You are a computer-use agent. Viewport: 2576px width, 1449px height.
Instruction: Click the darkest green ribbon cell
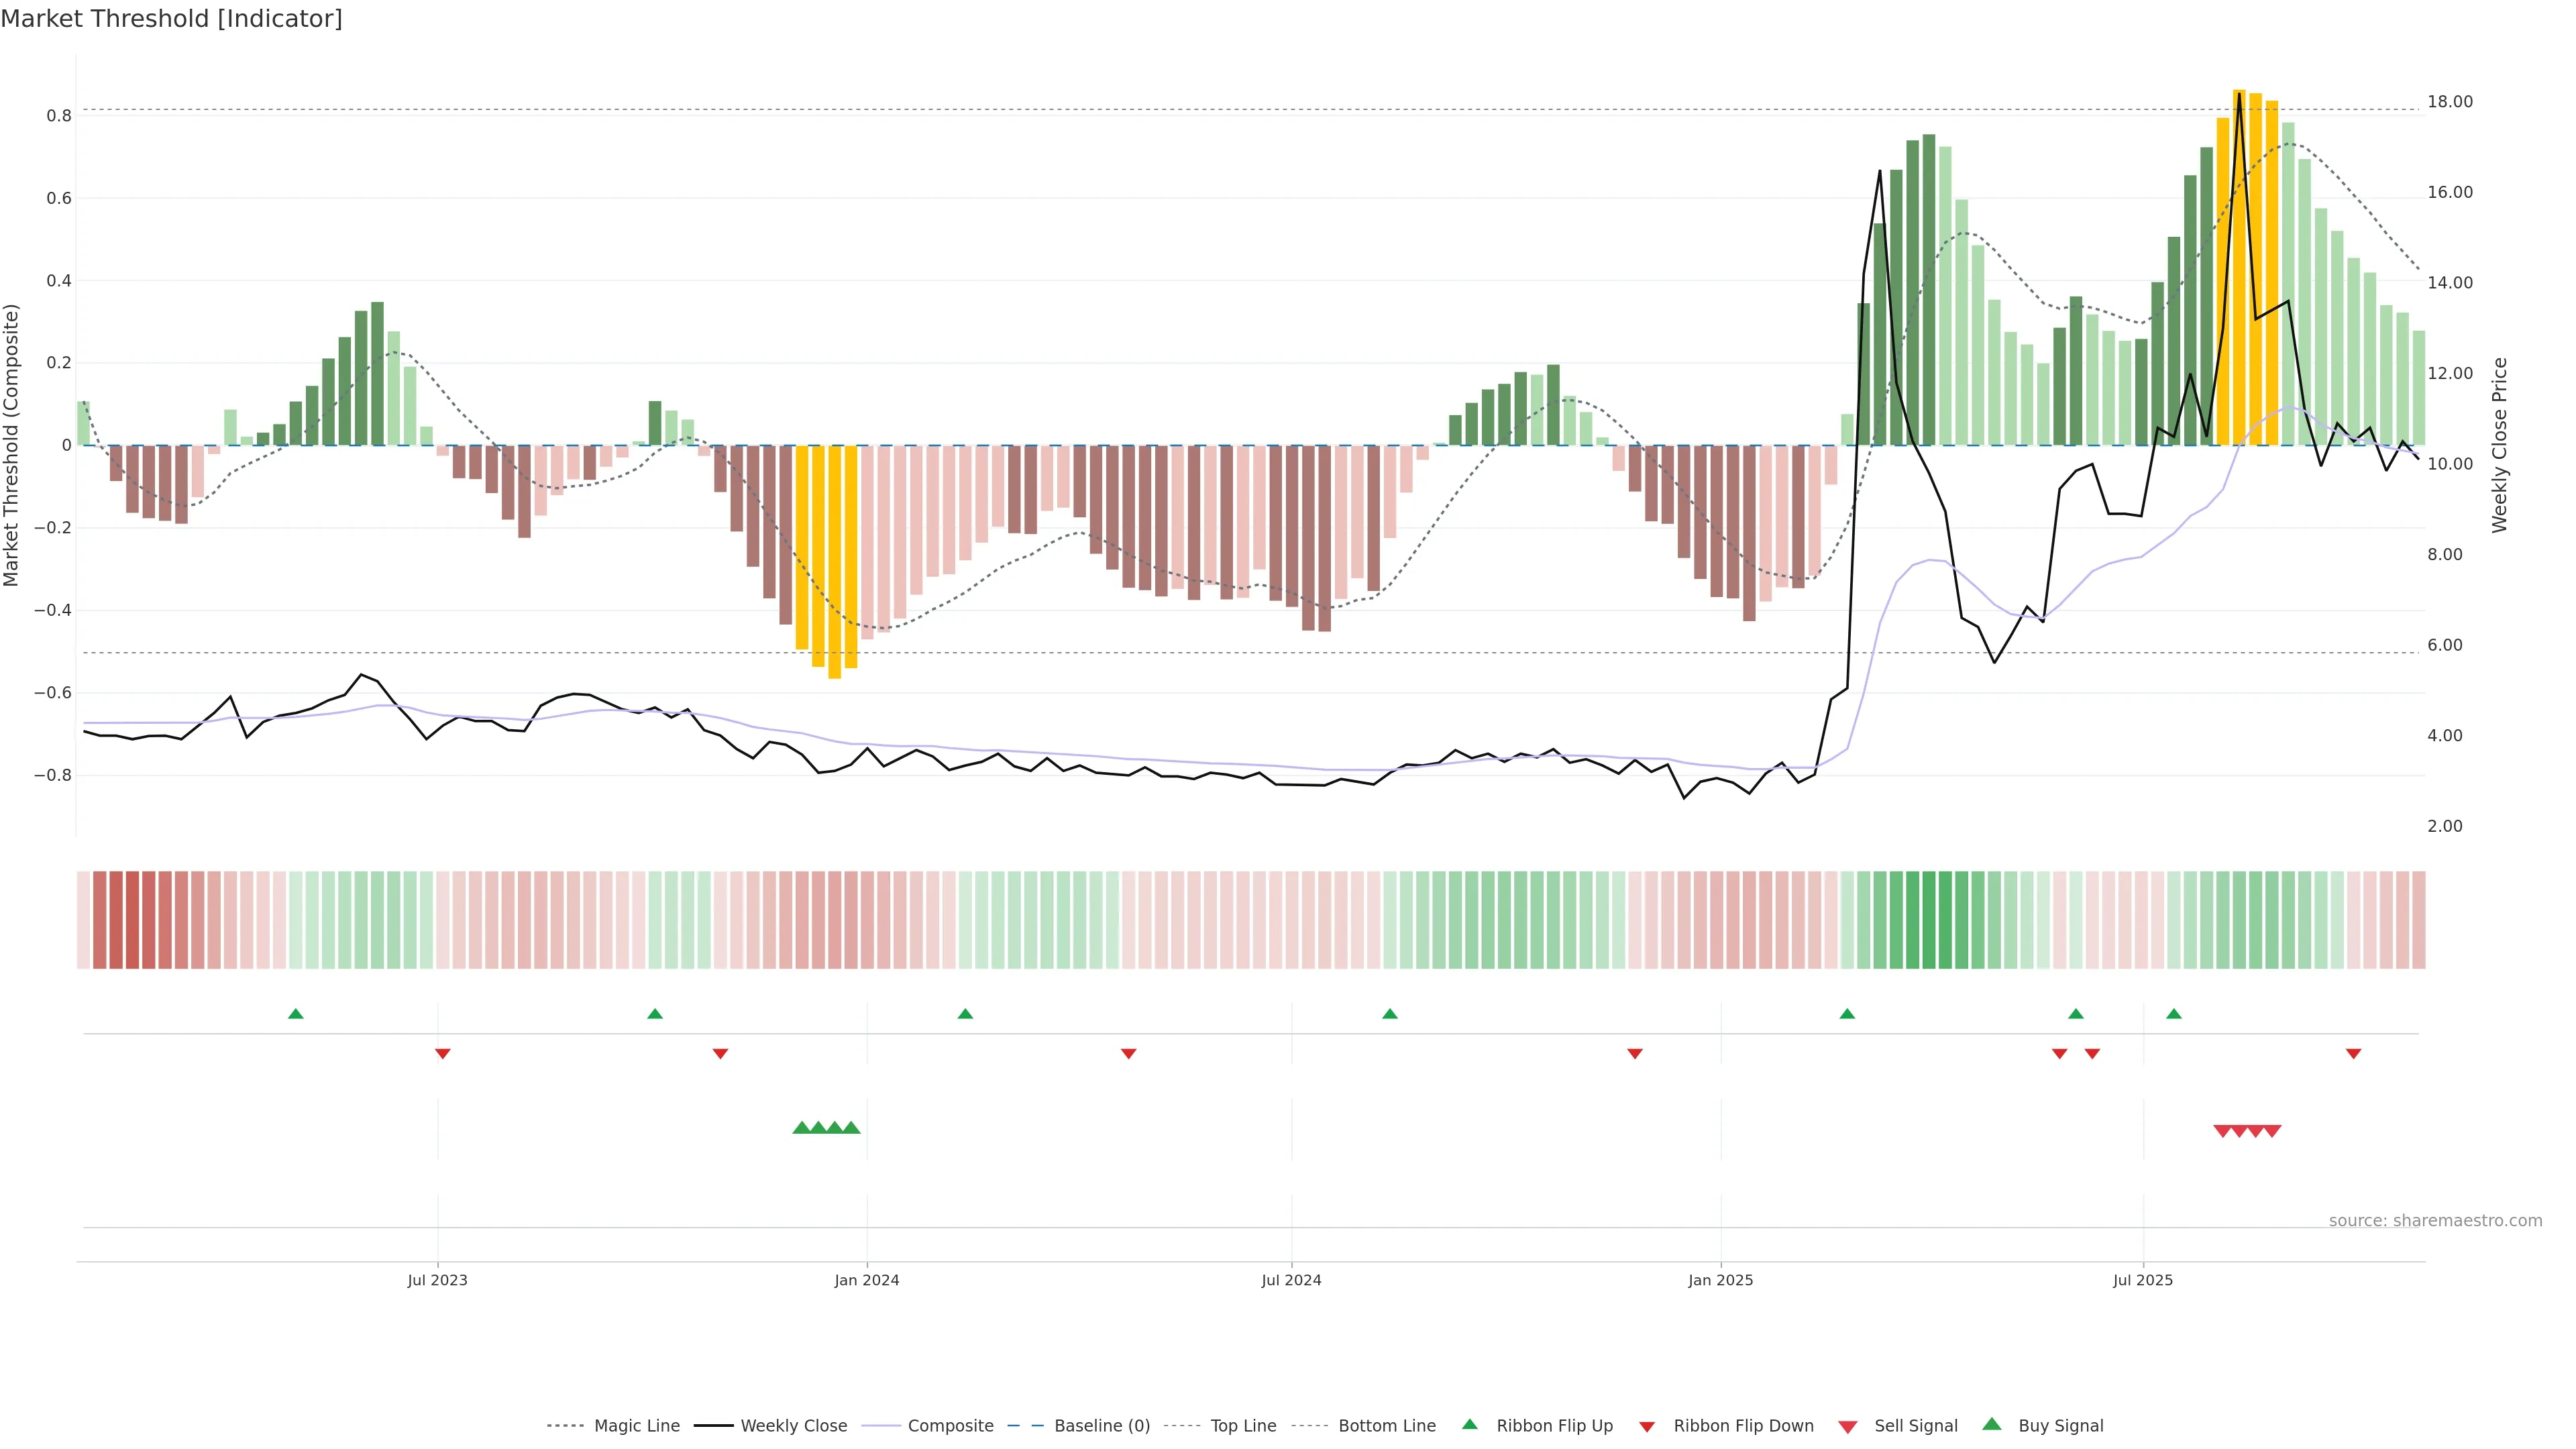click(1929, 920)
